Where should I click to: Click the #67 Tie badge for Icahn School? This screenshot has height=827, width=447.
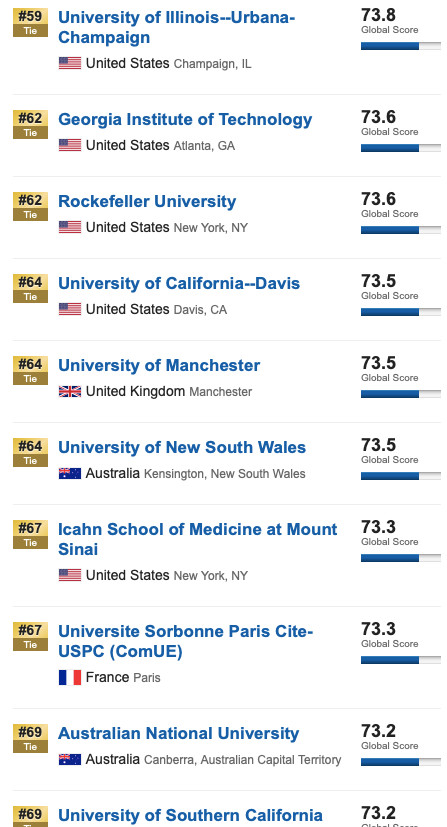(x=31, y=534)
